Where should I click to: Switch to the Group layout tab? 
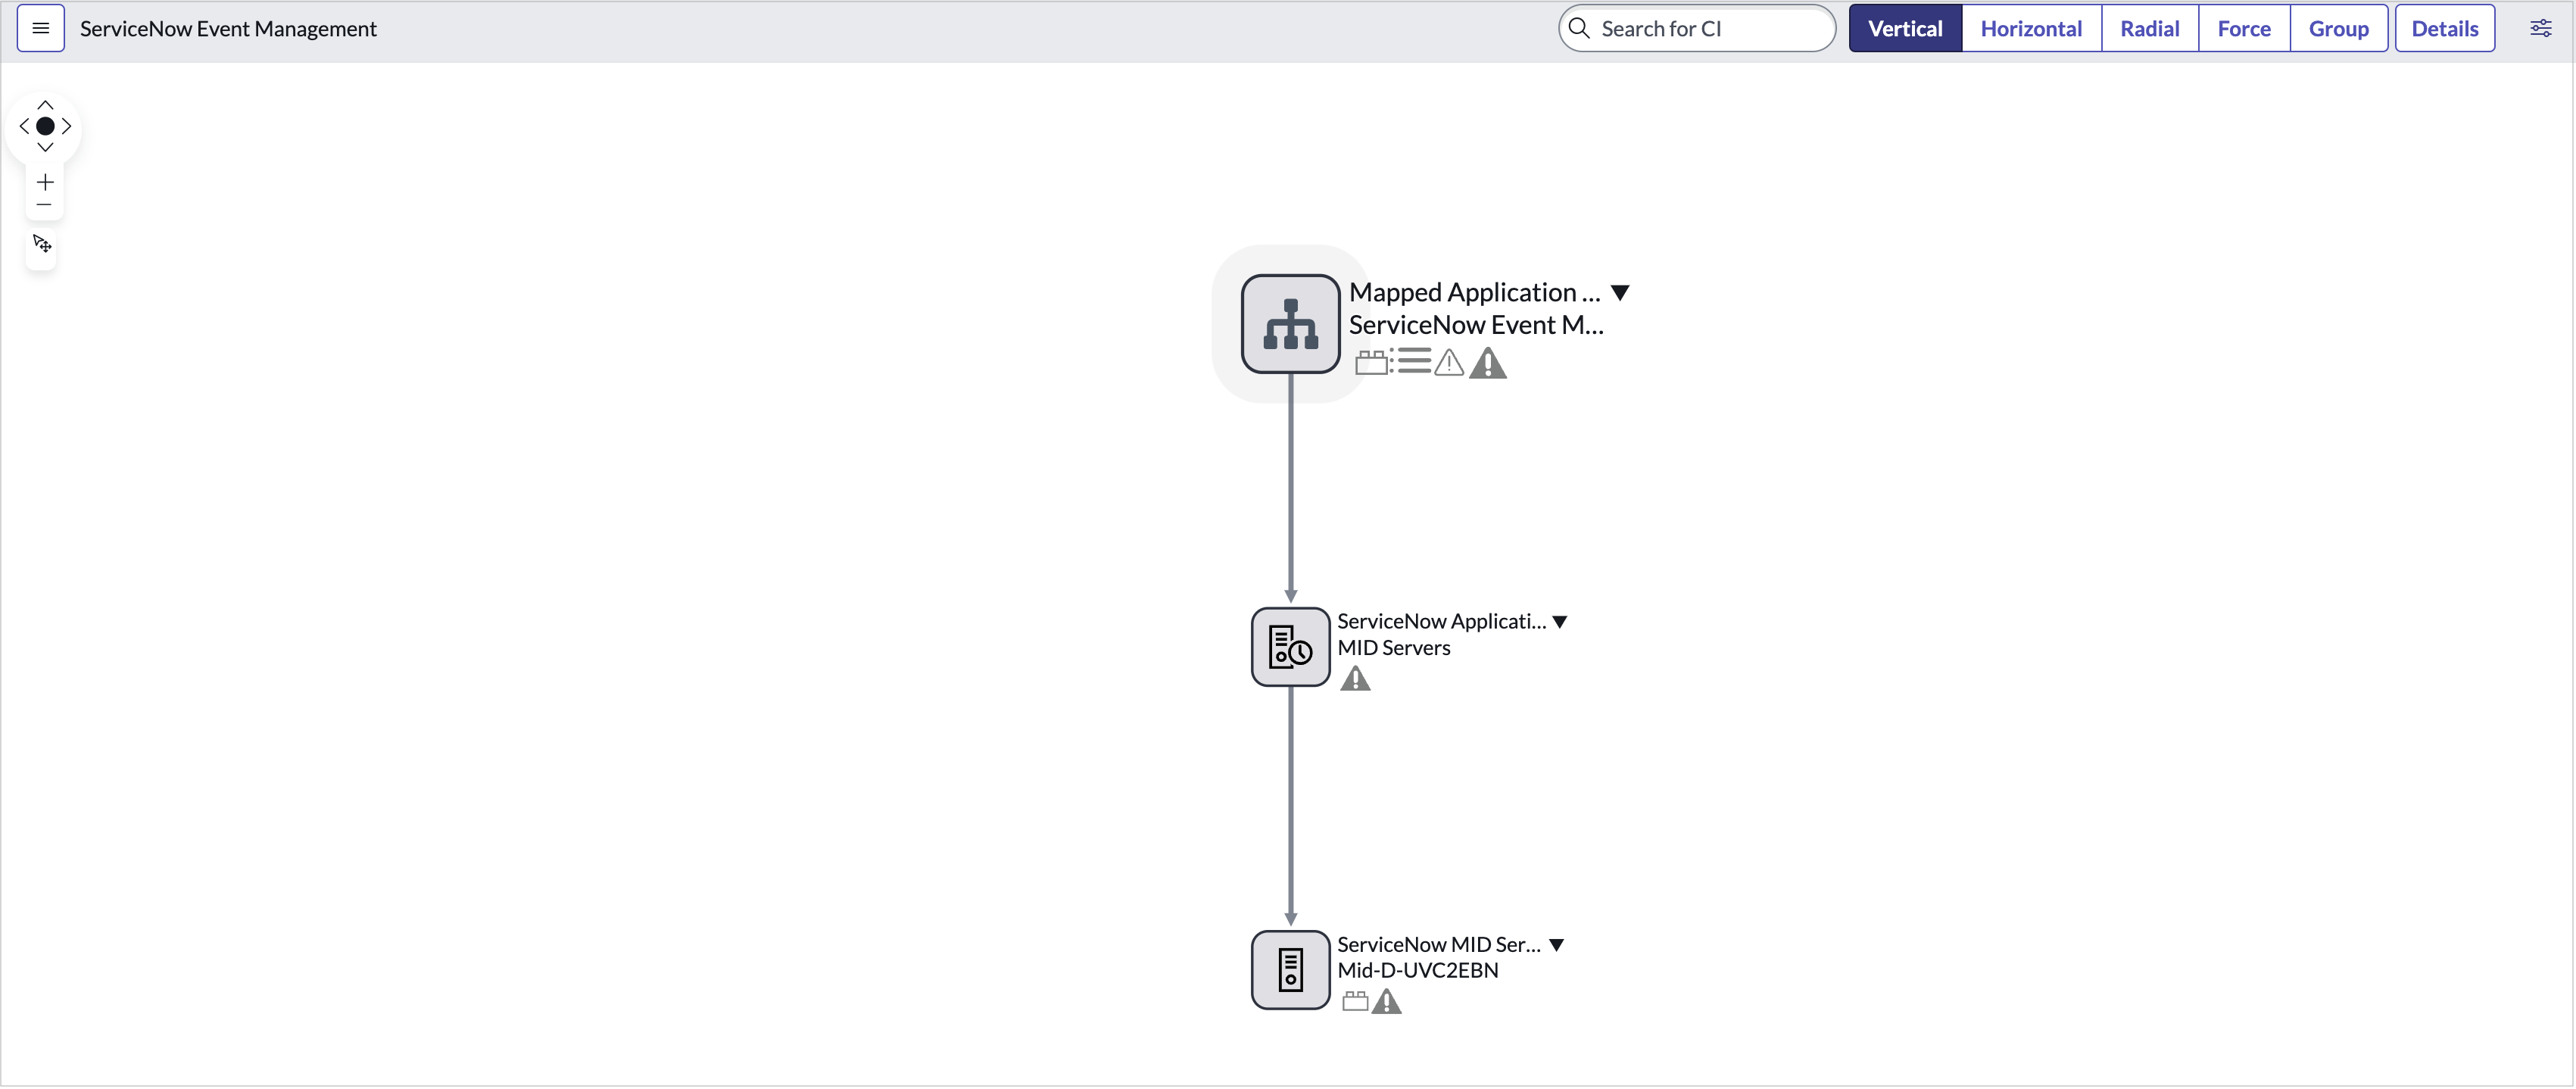(2338, 28)
